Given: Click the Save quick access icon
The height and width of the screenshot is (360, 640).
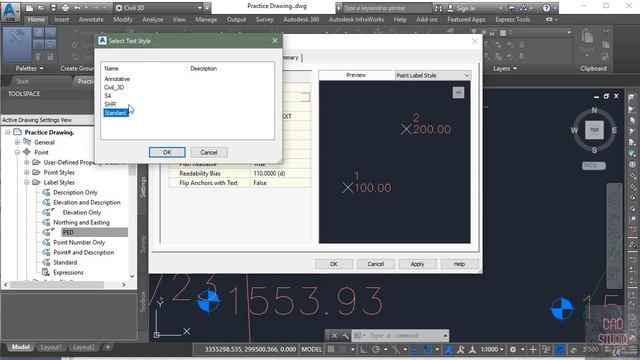Looking at the screenshot, I should click(x=53, y=8).
